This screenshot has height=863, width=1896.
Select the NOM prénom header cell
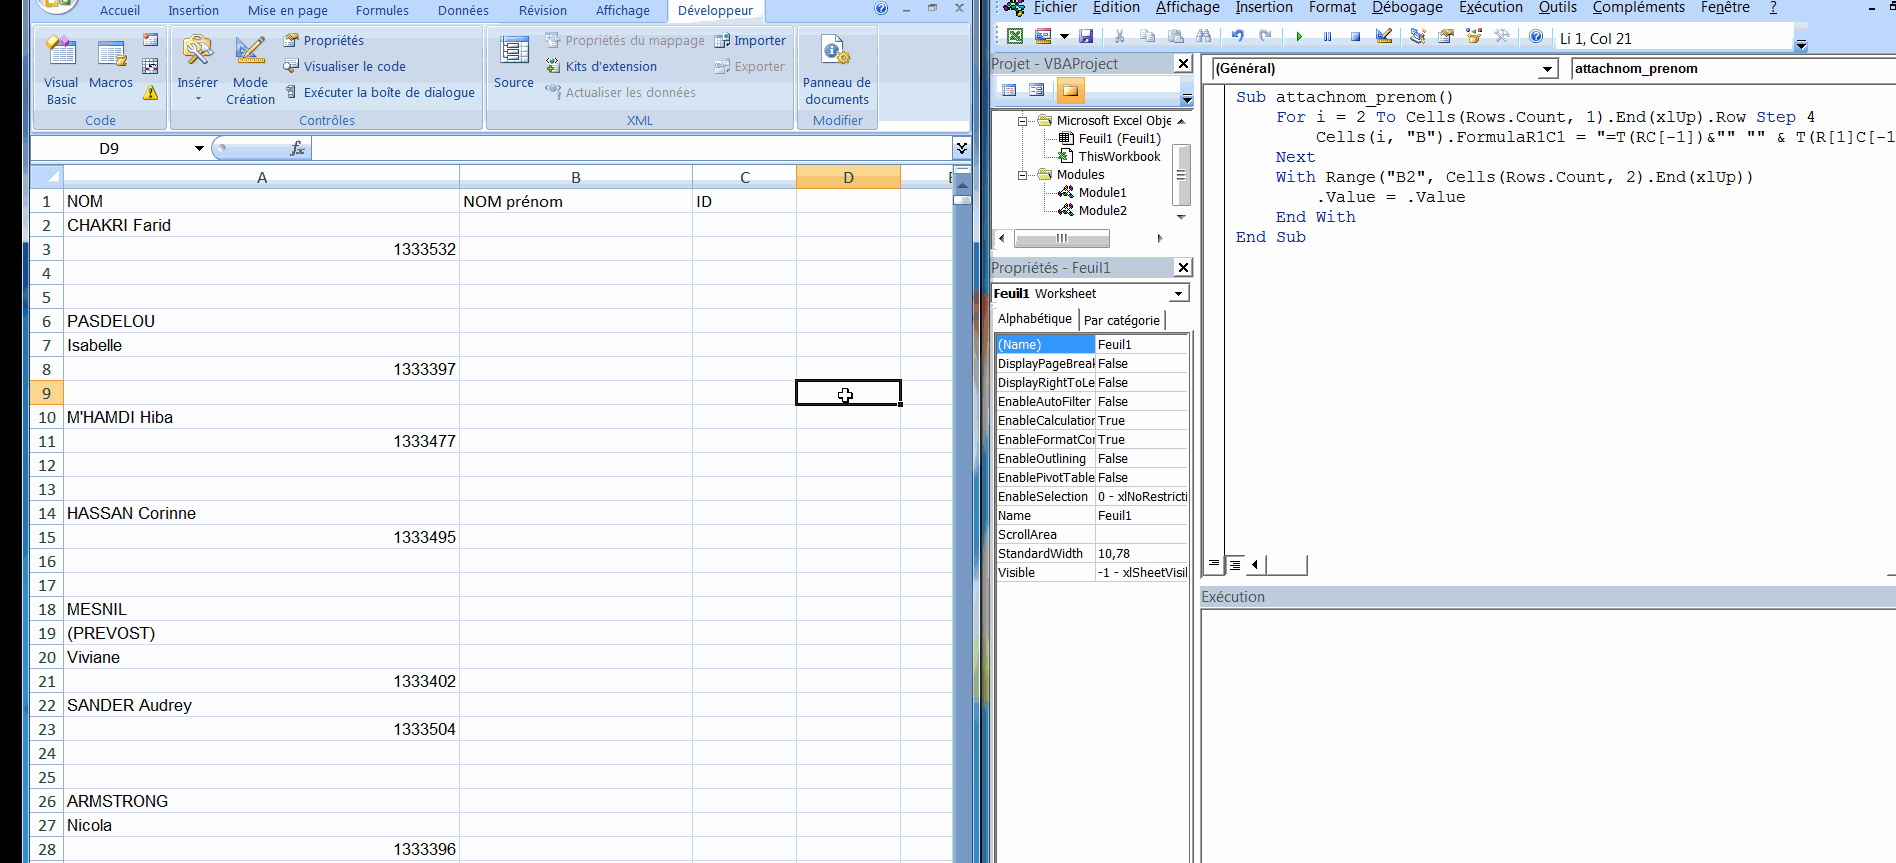tap(576, 201)
